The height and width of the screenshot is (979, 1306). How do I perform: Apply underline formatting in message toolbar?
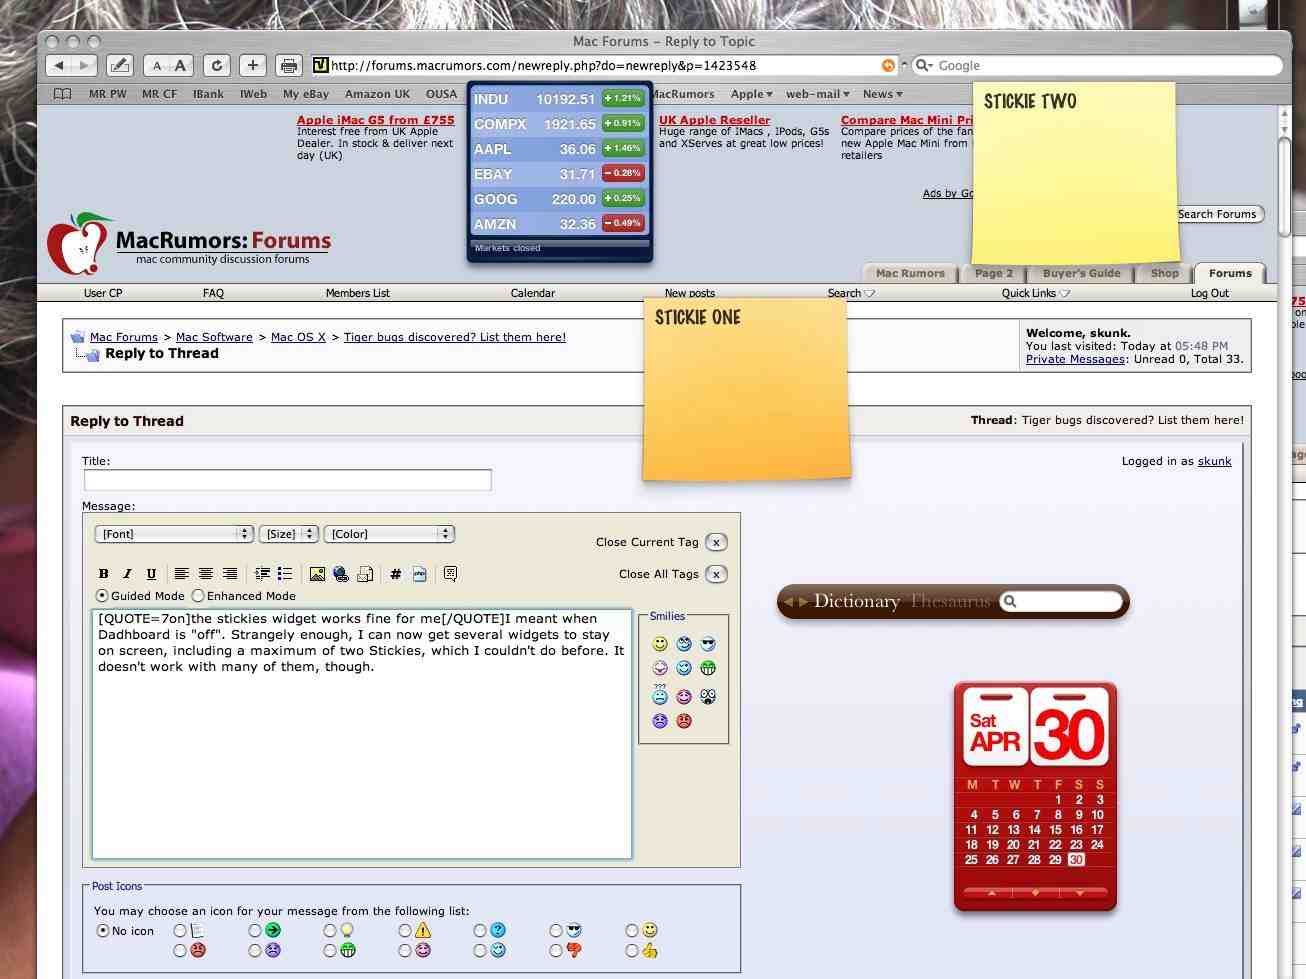click(x=151, y=574)
